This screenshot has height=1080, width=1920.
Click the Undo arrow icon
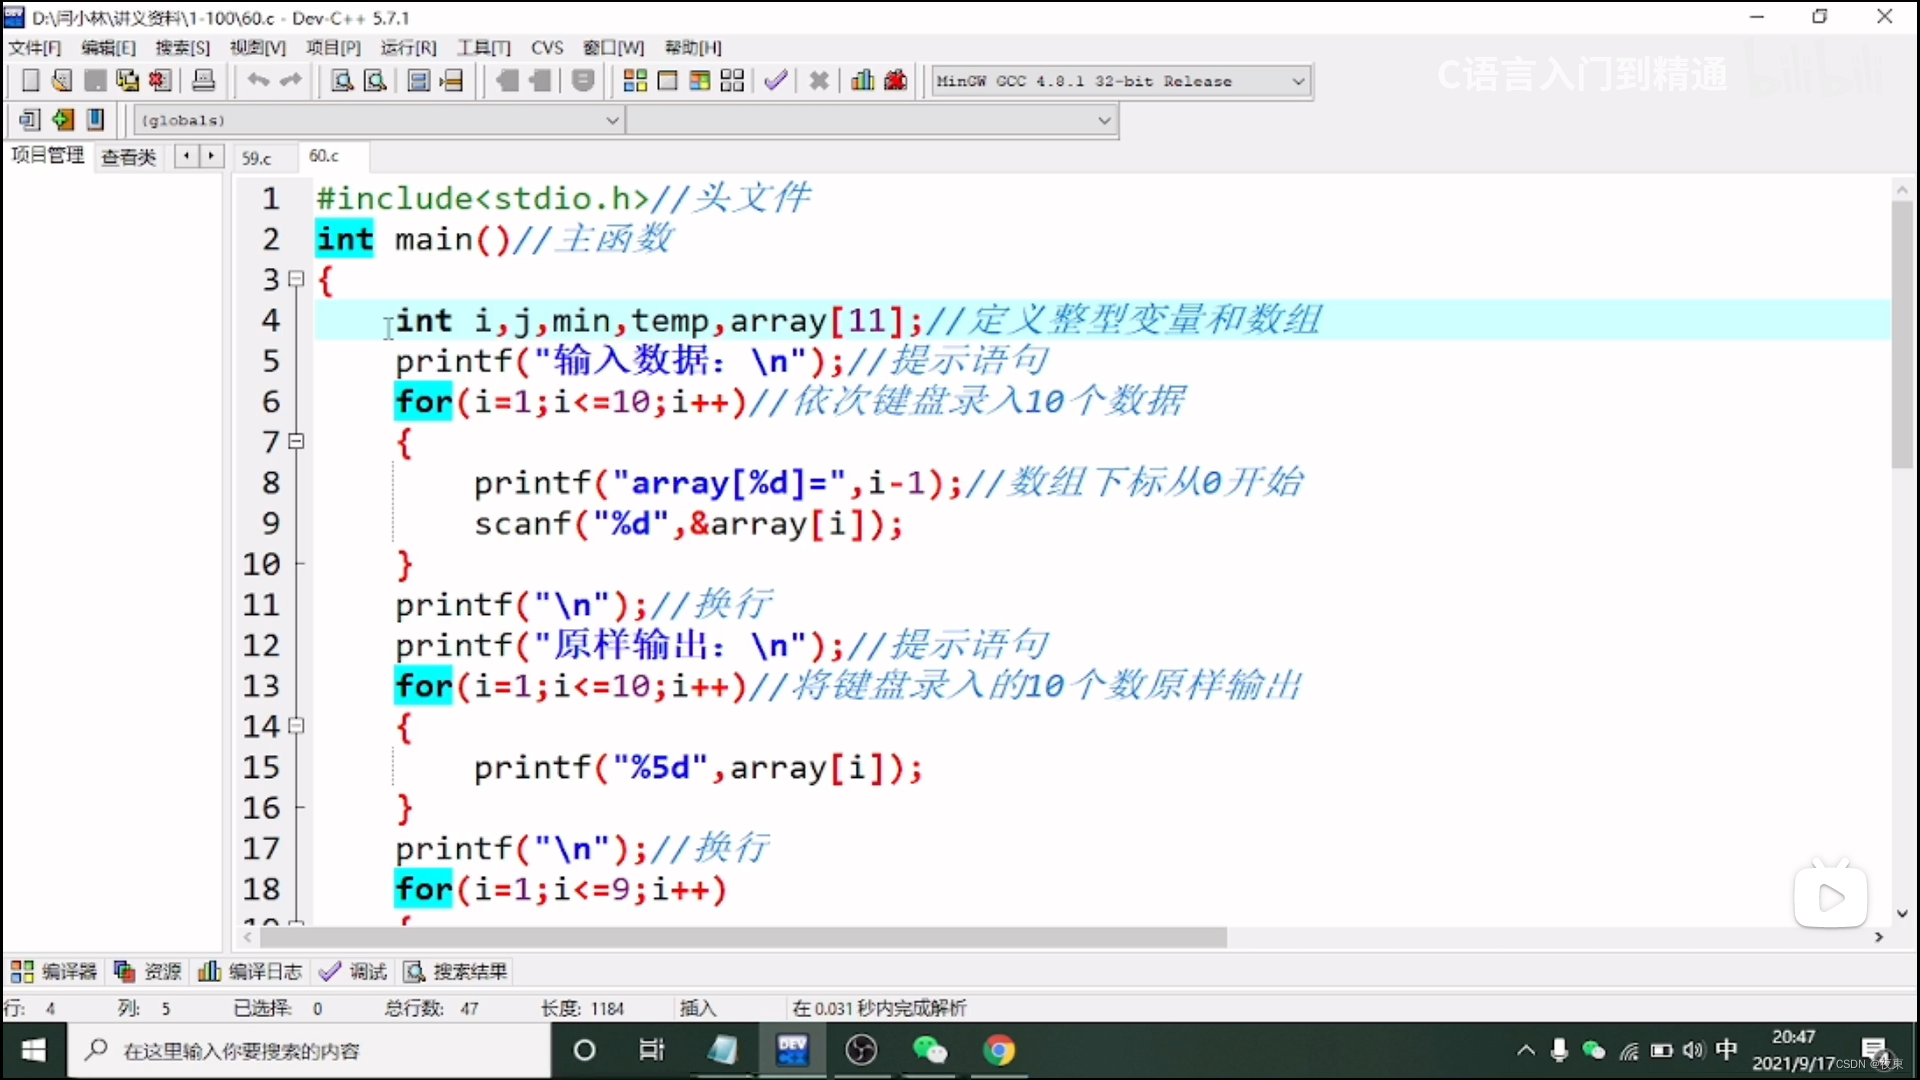click(258, 81)
